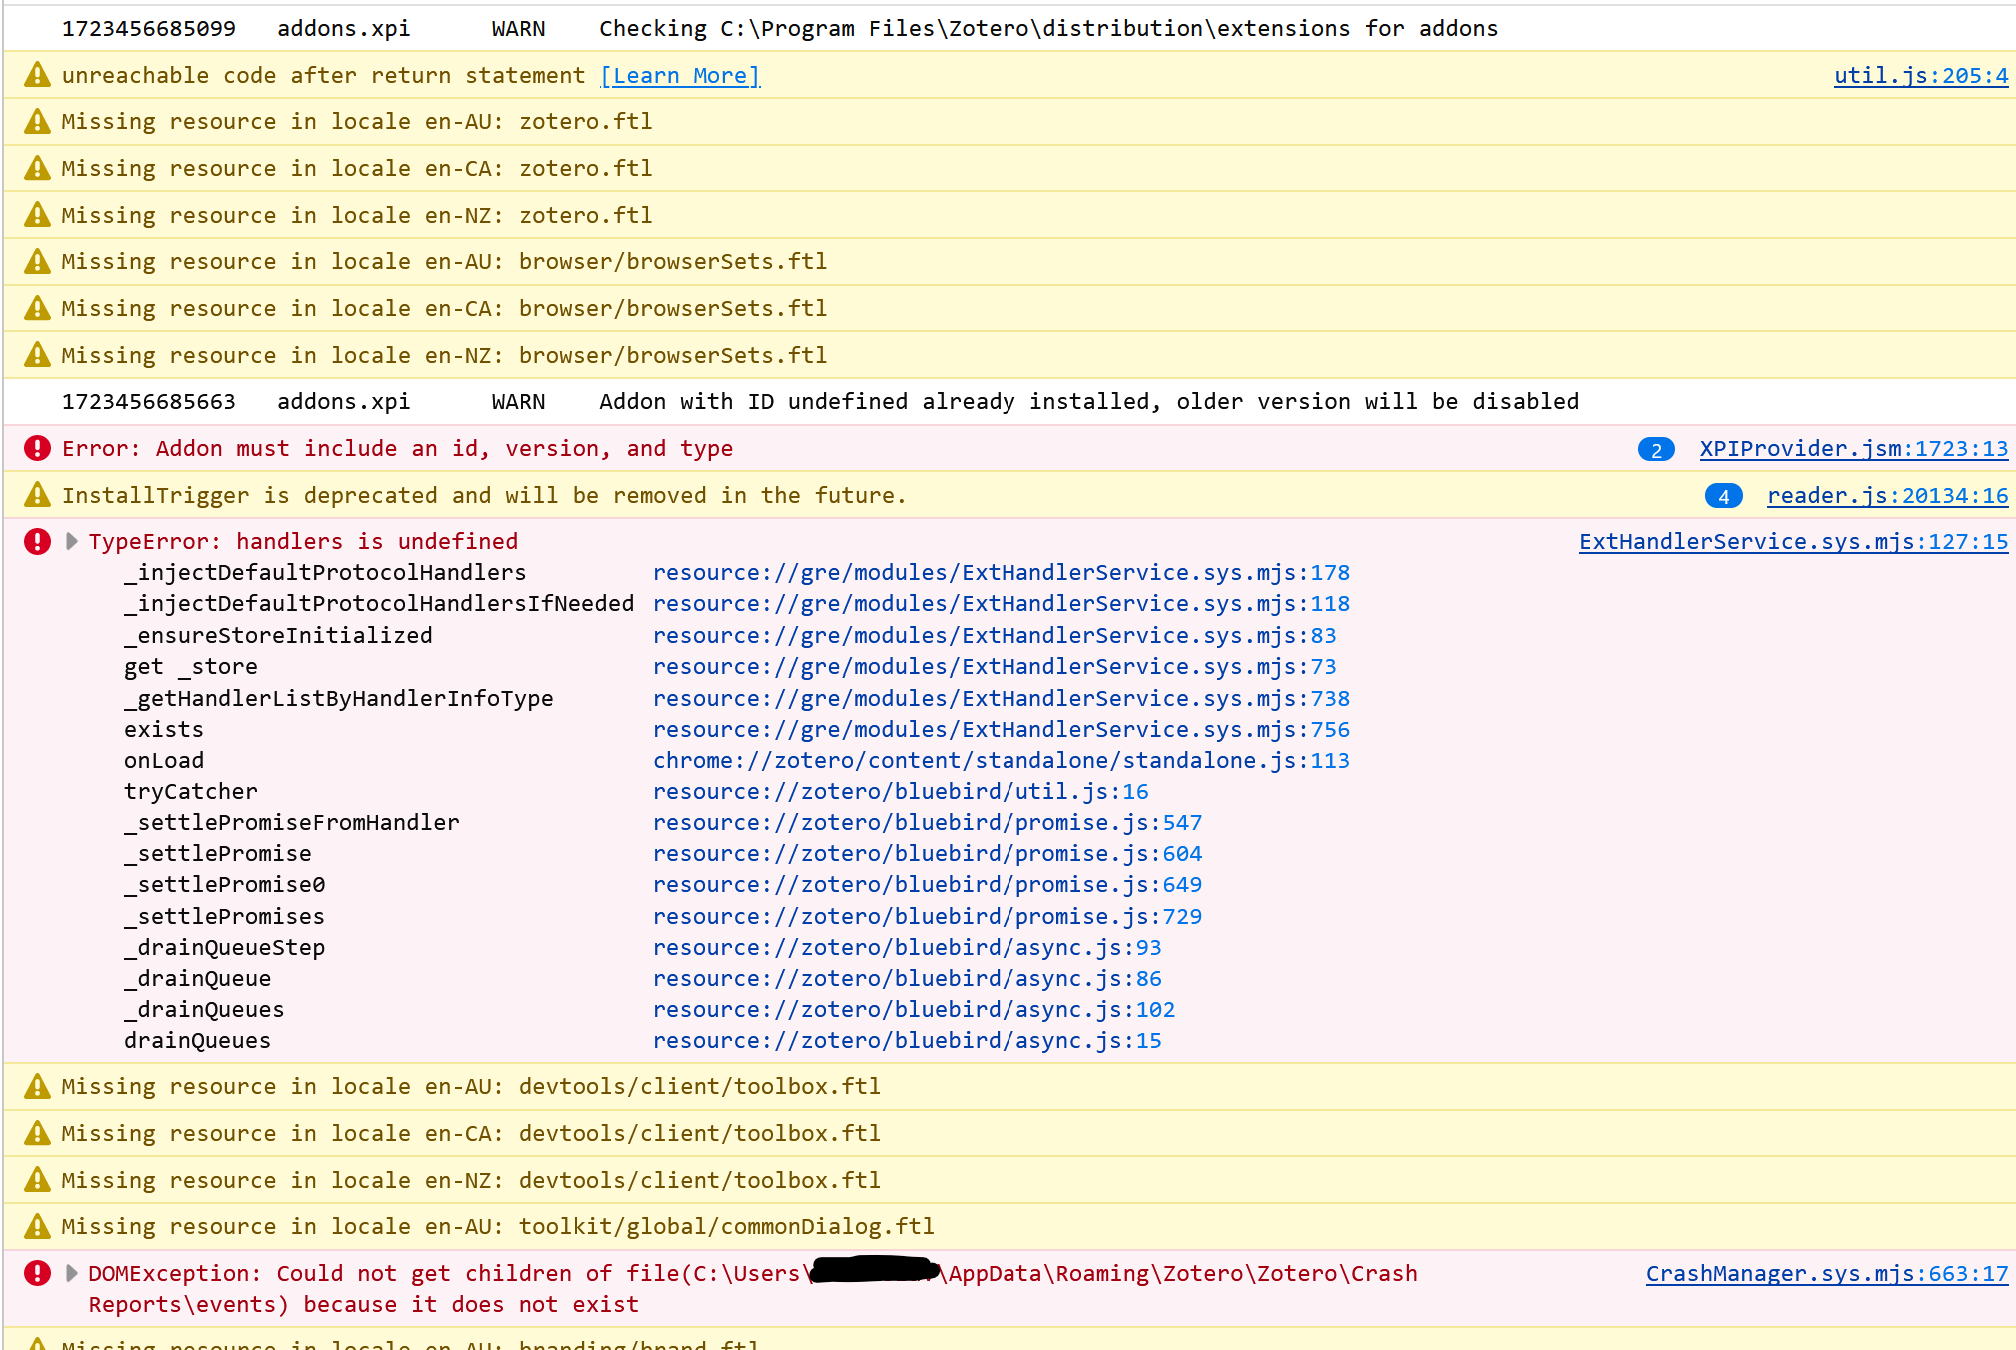Open XPIProvider.jsm:1723:13 source link
The height and width of the screenshot is (1350, 2016).
[1853, 449]
